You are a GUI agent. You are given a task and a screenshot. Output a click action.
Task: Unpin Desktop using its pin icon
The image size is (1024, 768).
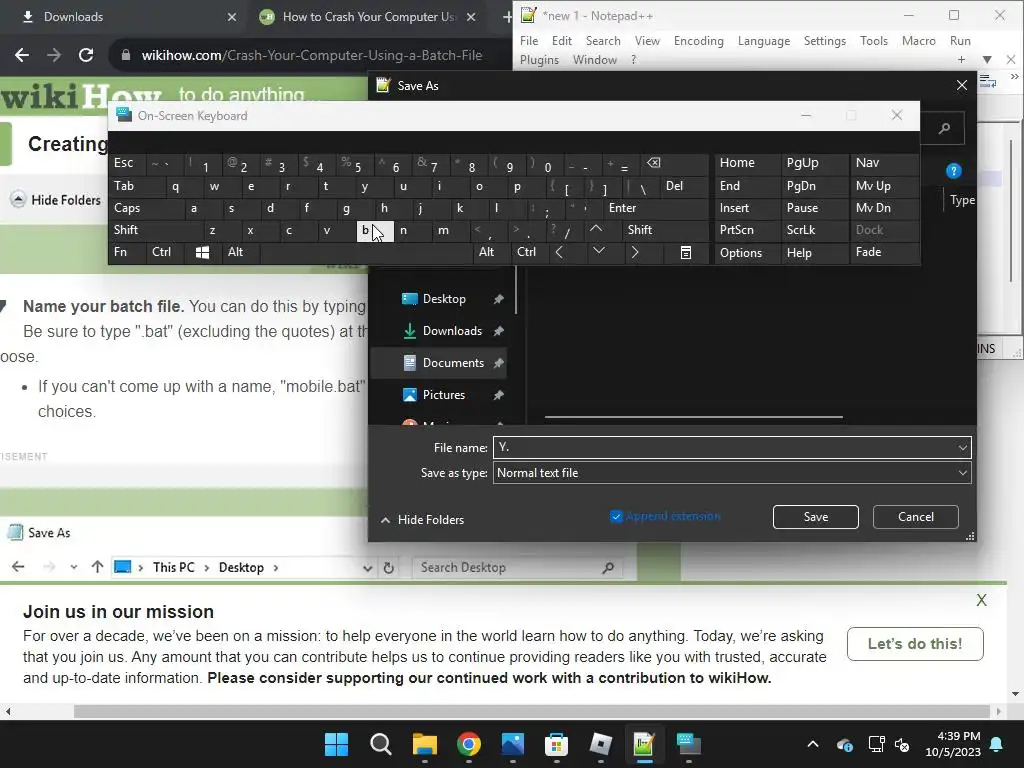click(498, 298)
